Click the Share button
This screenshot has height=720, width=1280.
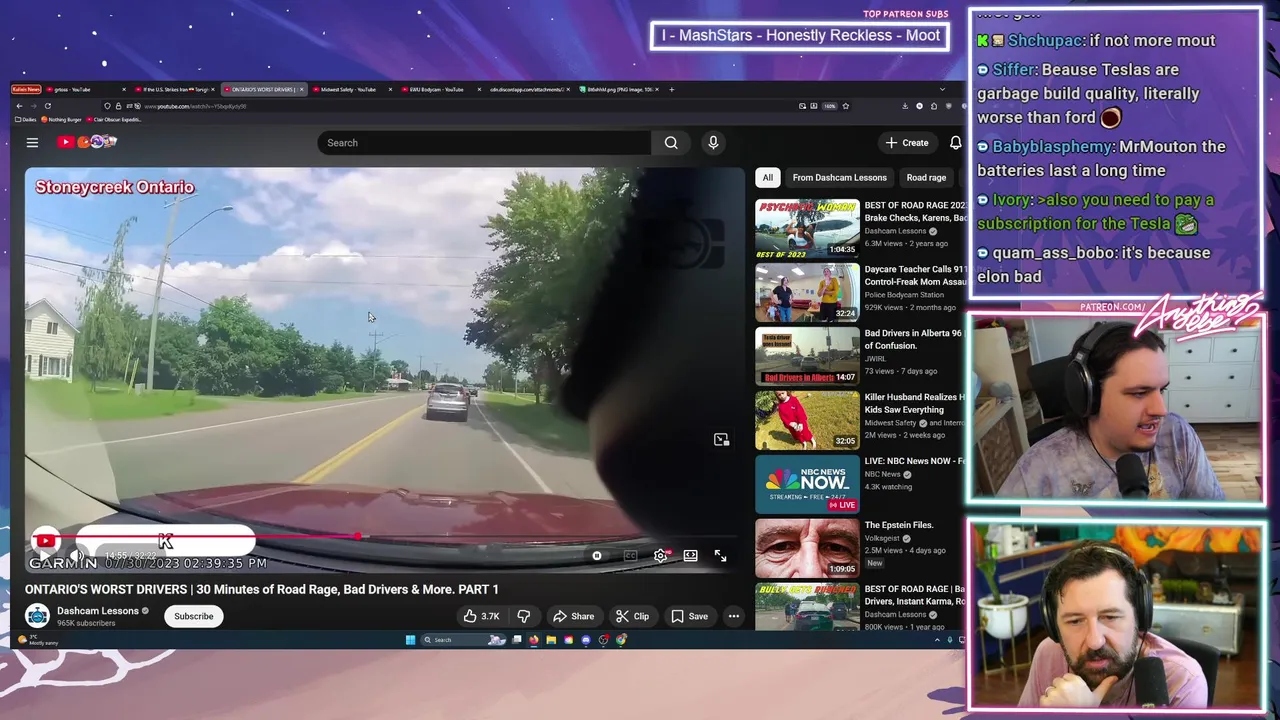coord(574,616)
